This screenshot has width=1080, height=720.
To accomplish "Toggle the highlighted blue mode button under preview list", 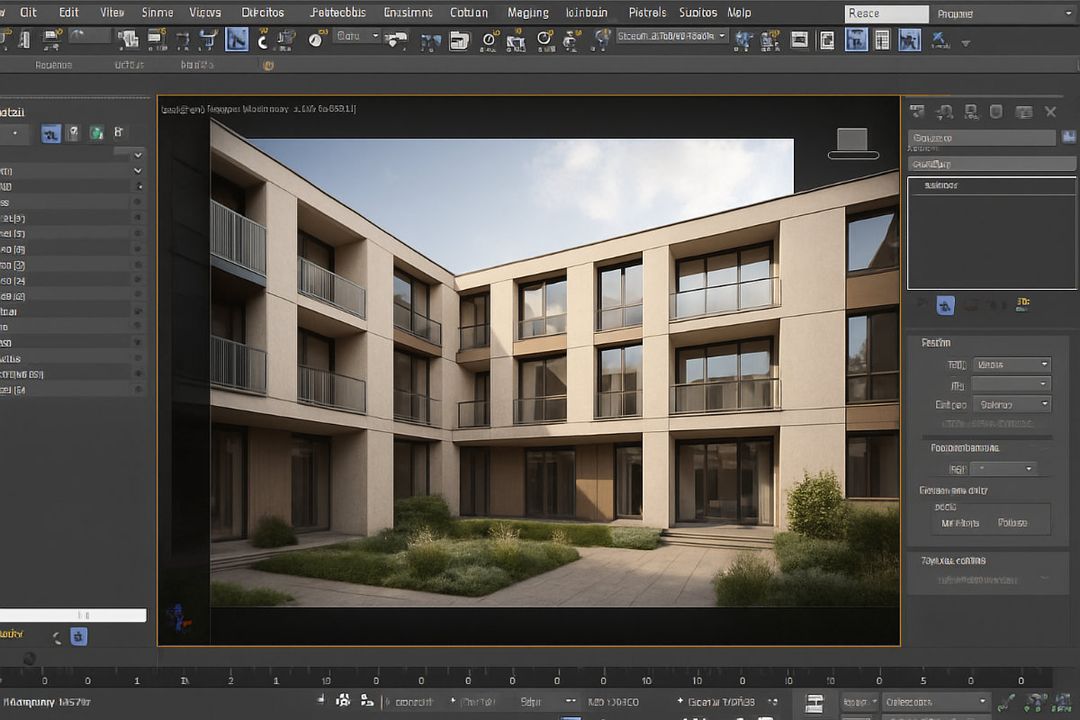I will click(946, 304).
